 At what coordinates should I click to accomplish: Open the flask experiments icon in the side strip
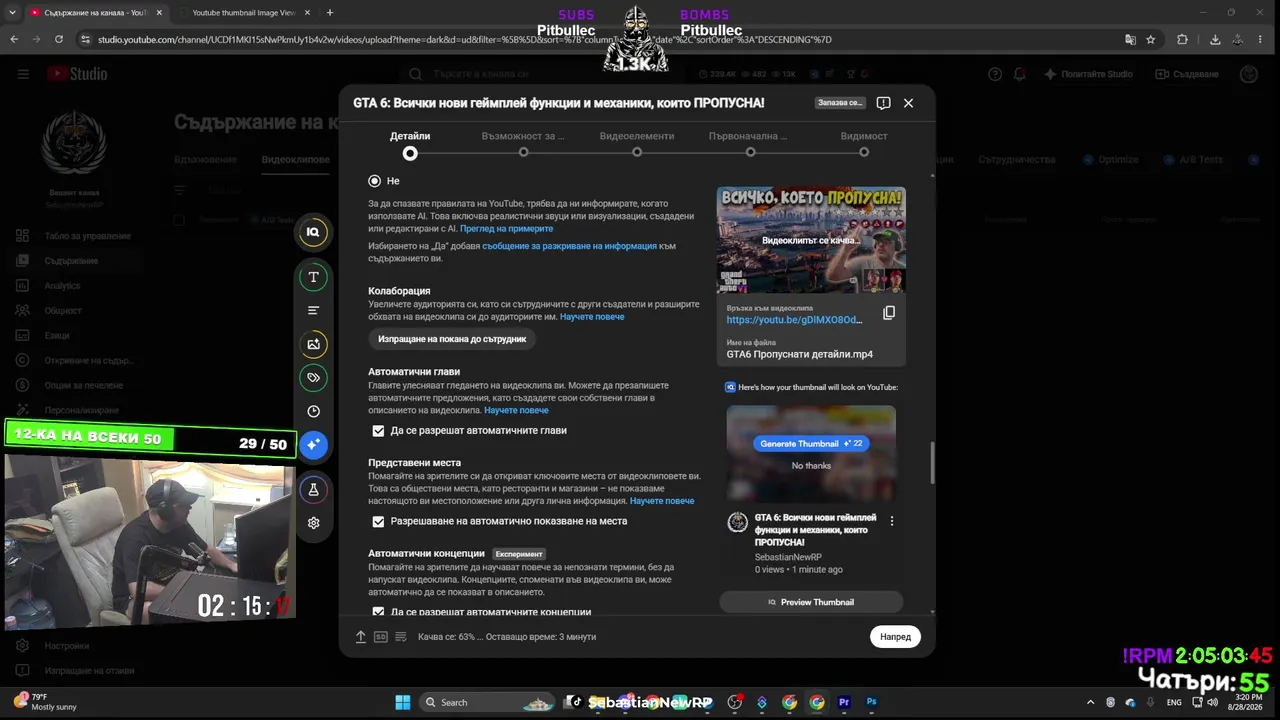click(x=313, y=490)
